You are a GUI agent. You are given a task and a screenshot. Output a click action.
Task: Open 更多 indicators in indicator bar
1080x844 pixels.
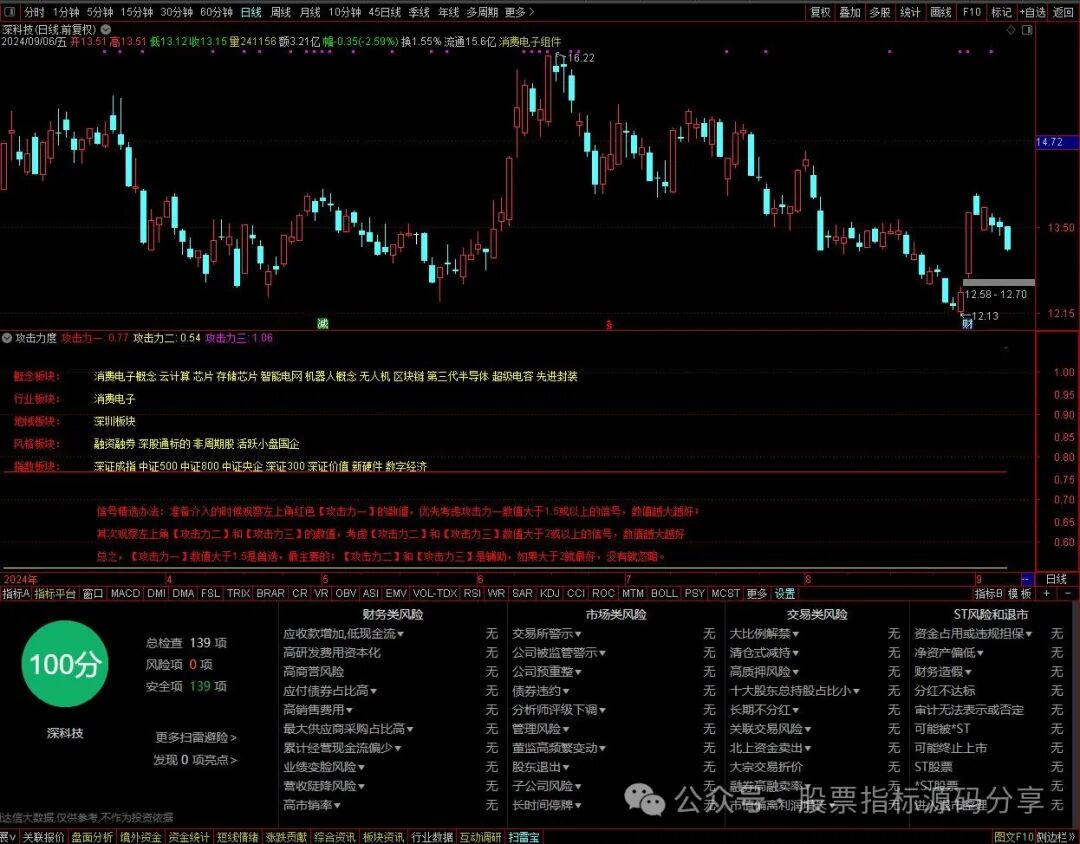tap(756, 593)
